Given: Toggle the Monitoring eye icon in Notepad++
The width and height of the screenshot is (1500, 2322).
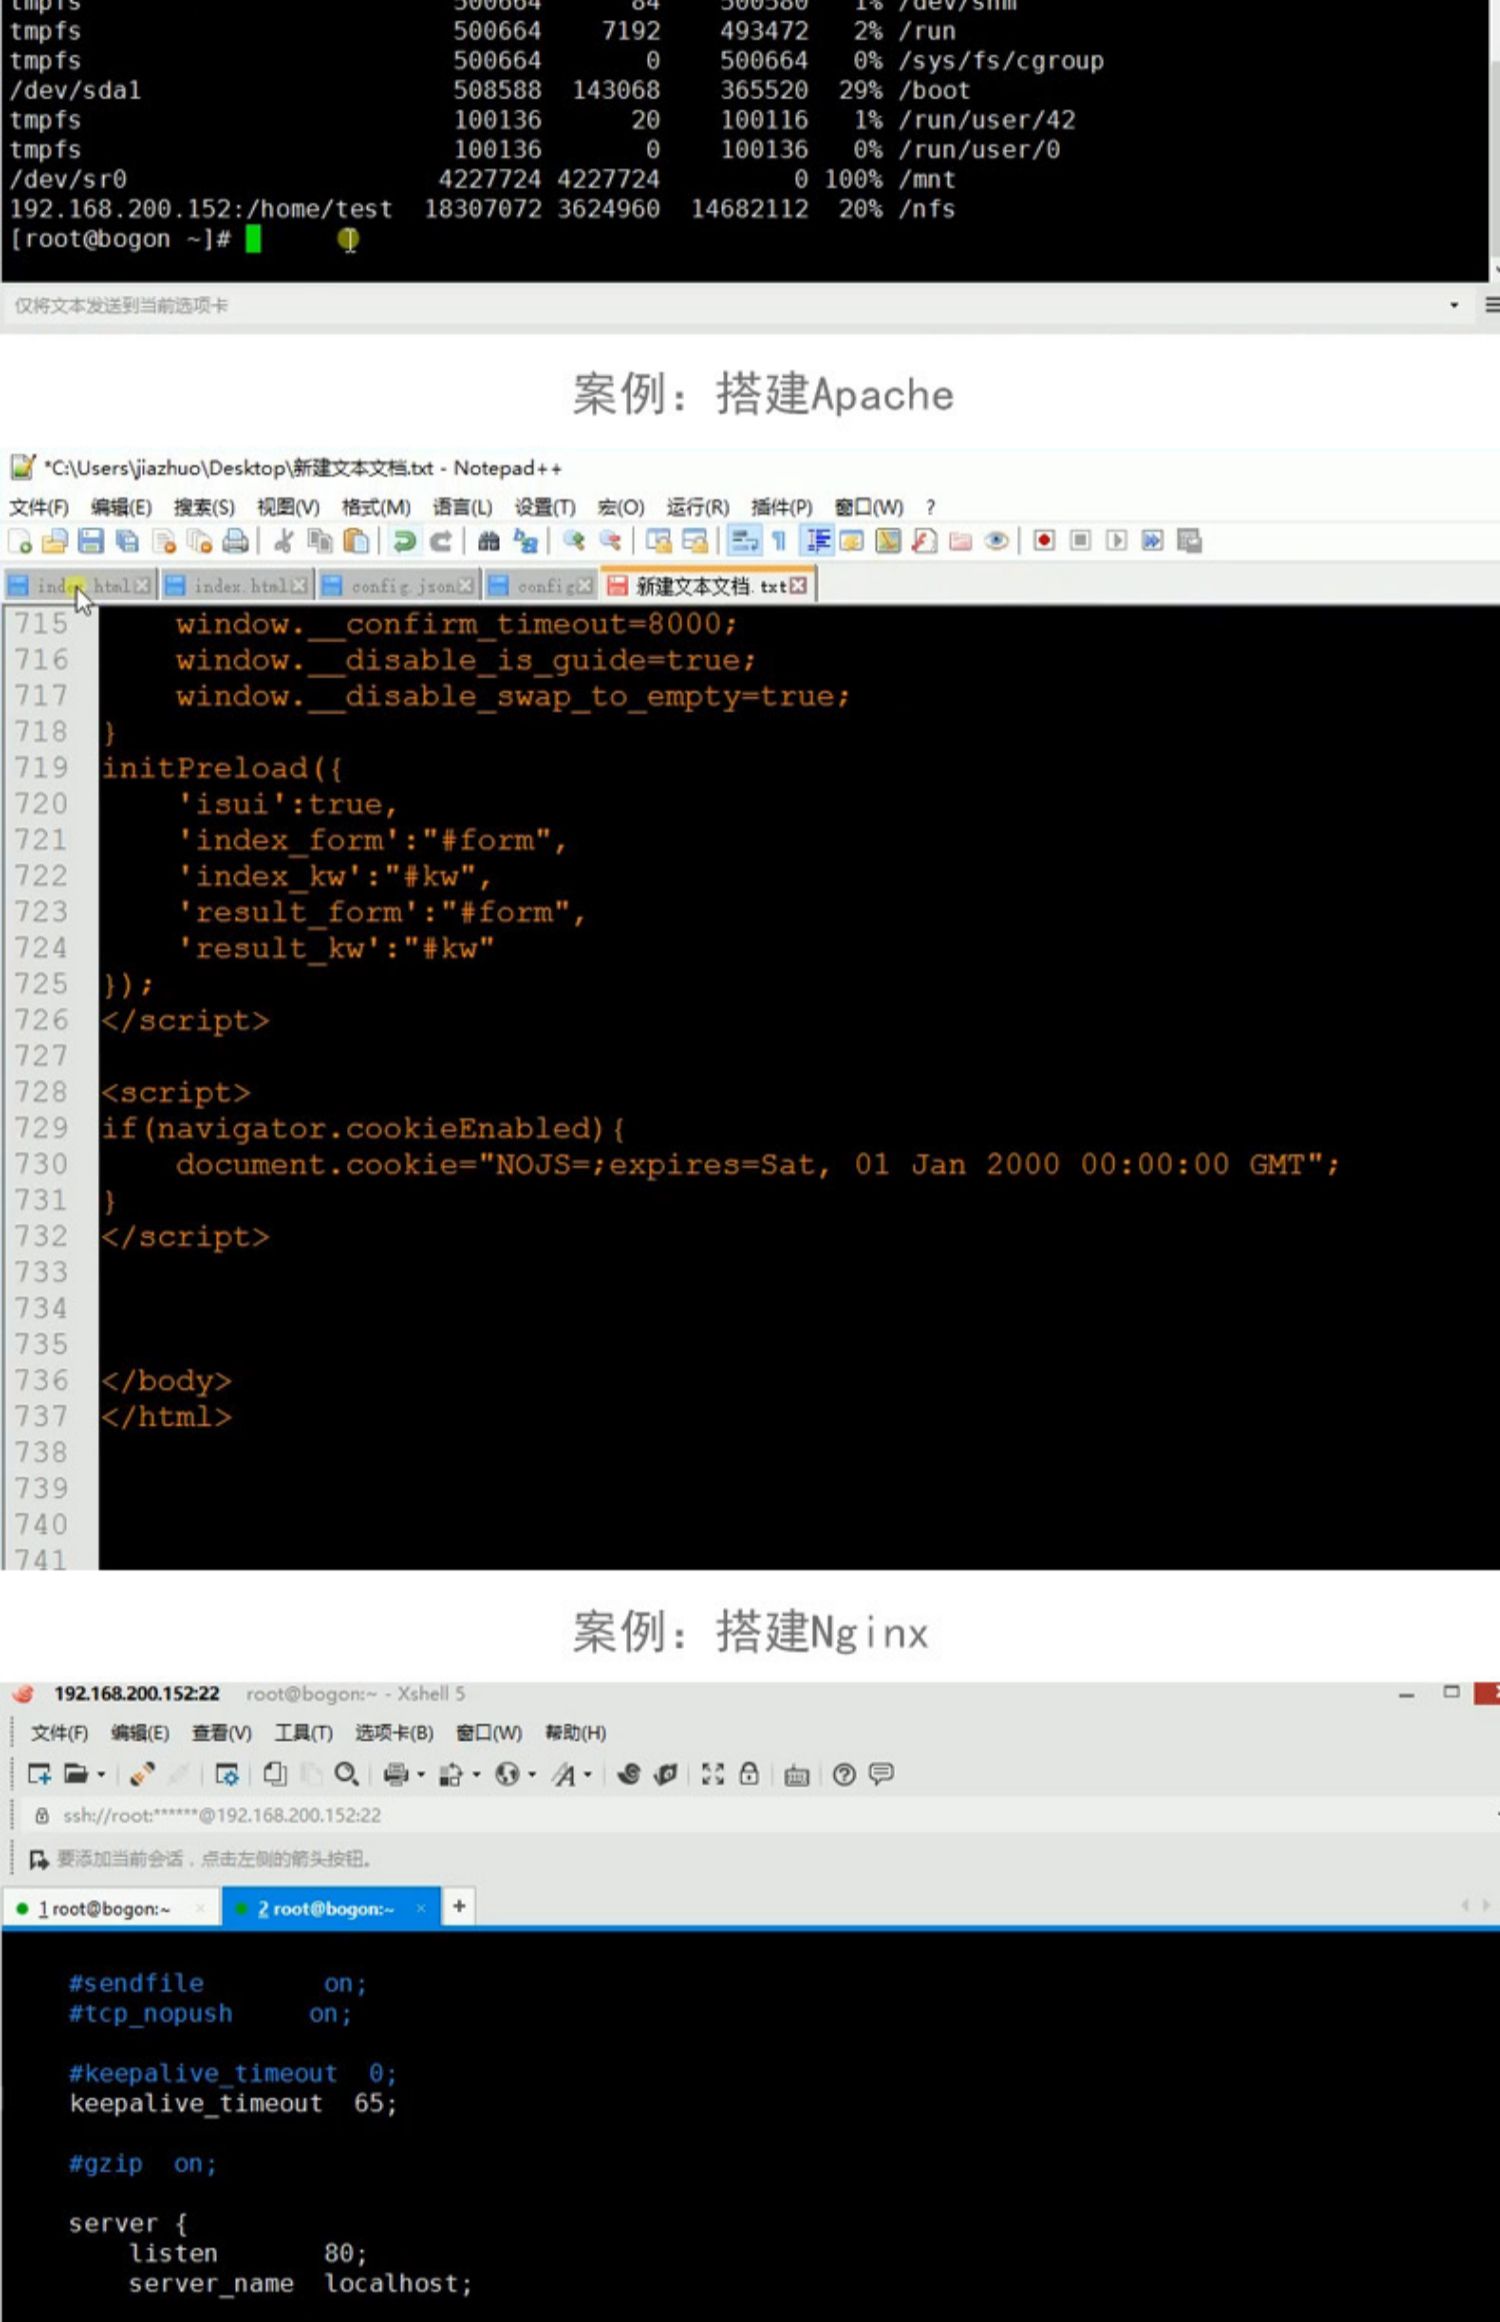Looking at the screenshot, I should [x=996, y=541].
